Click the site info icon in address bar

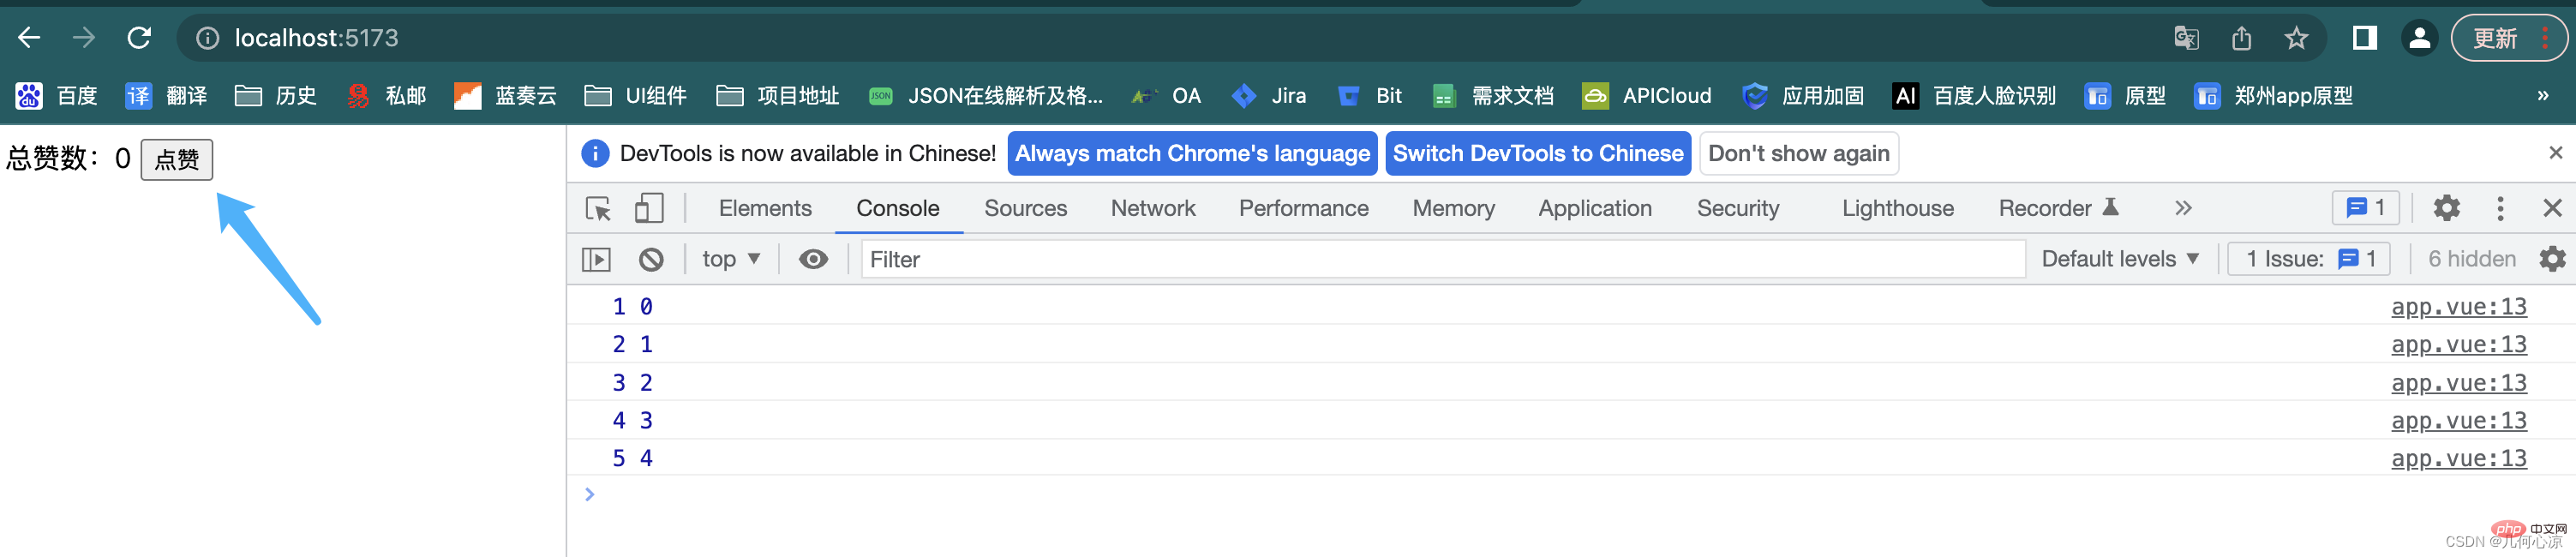(x=207, y=38)
